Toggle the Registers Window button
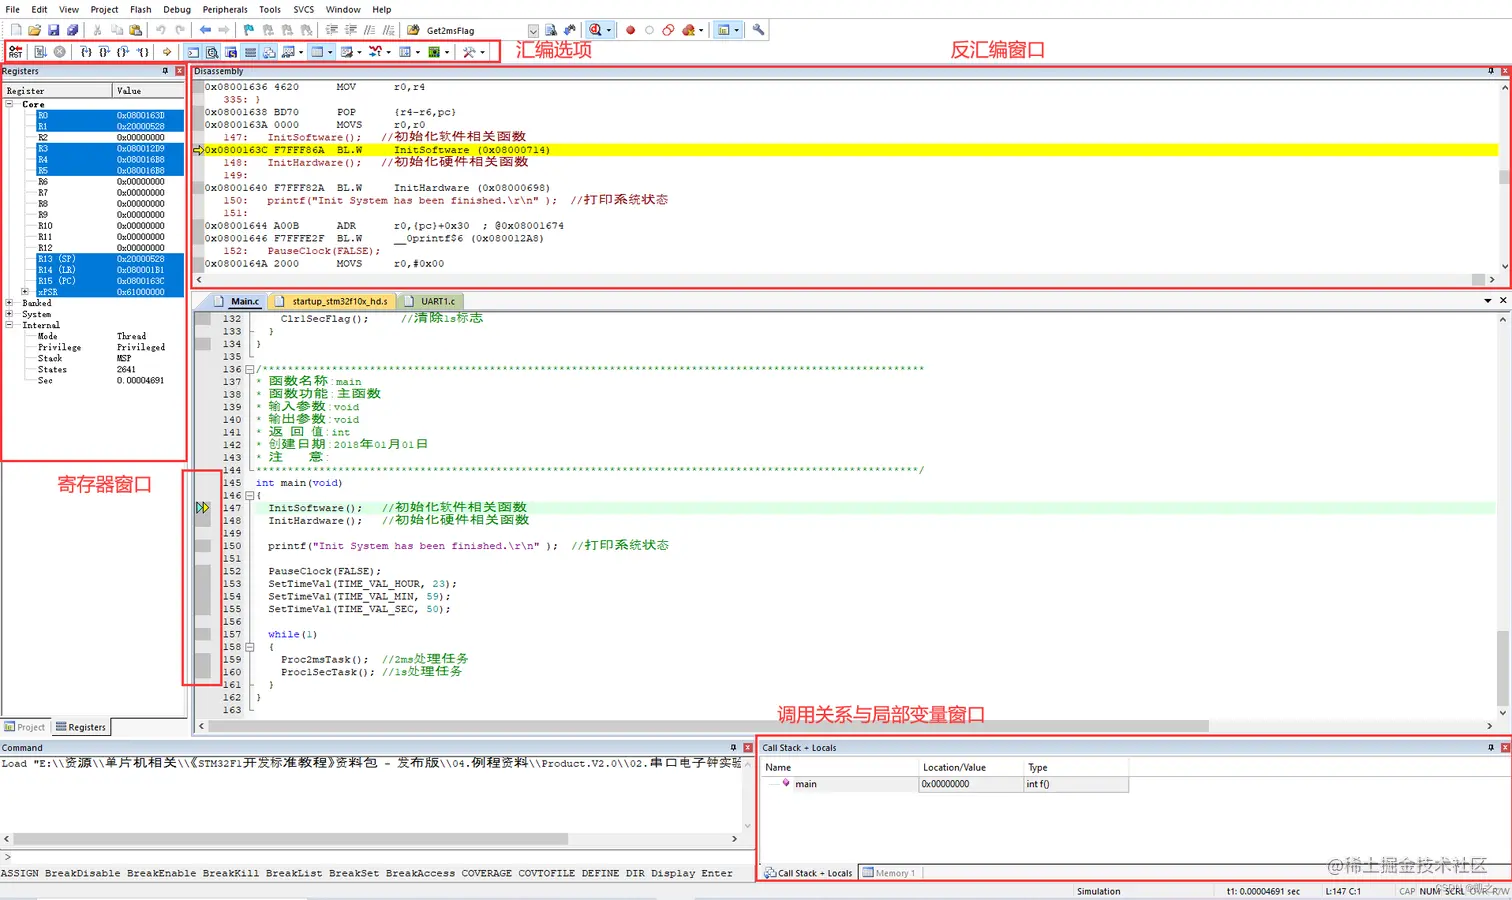Viewport: 1512px width, 900px height. pyautogui.click(x=250, y=52)
